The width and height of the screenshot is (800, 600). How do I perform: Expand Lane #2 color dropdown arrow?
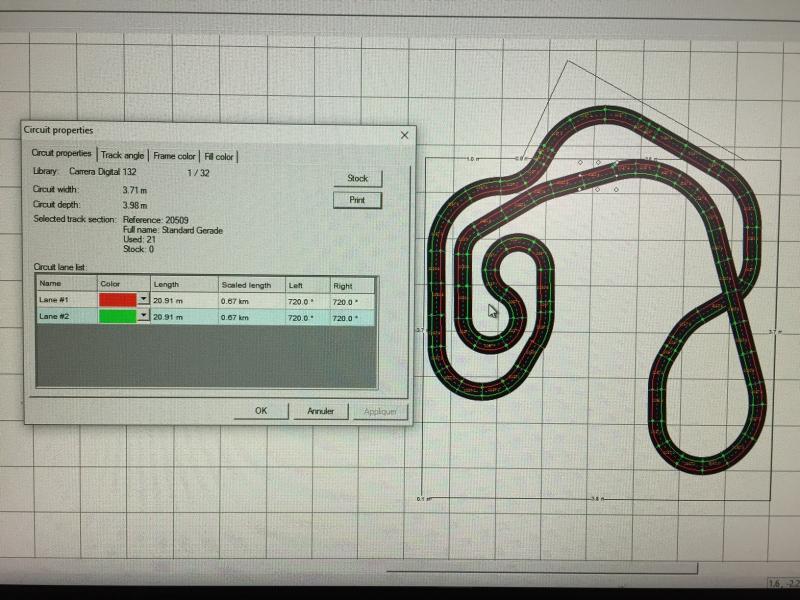(x=143, y=315)
